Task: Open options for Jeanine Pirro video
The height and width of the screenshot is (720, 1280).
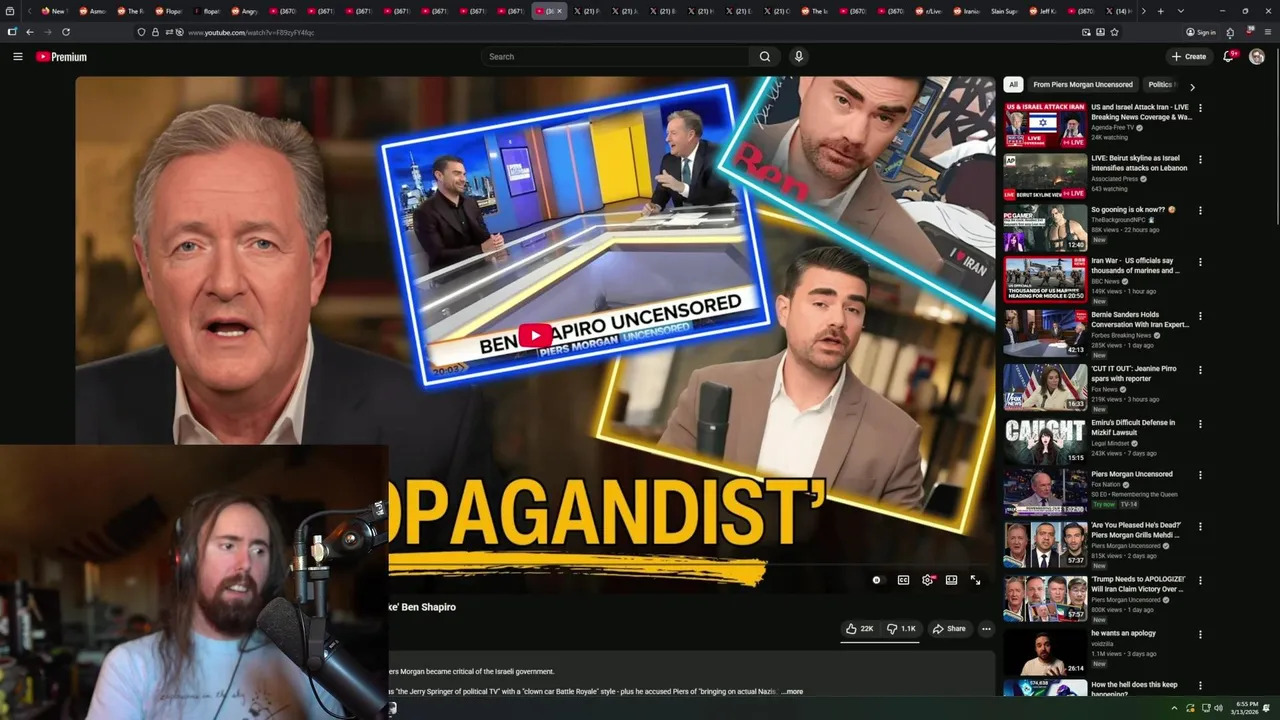Action: (1200, 370)
